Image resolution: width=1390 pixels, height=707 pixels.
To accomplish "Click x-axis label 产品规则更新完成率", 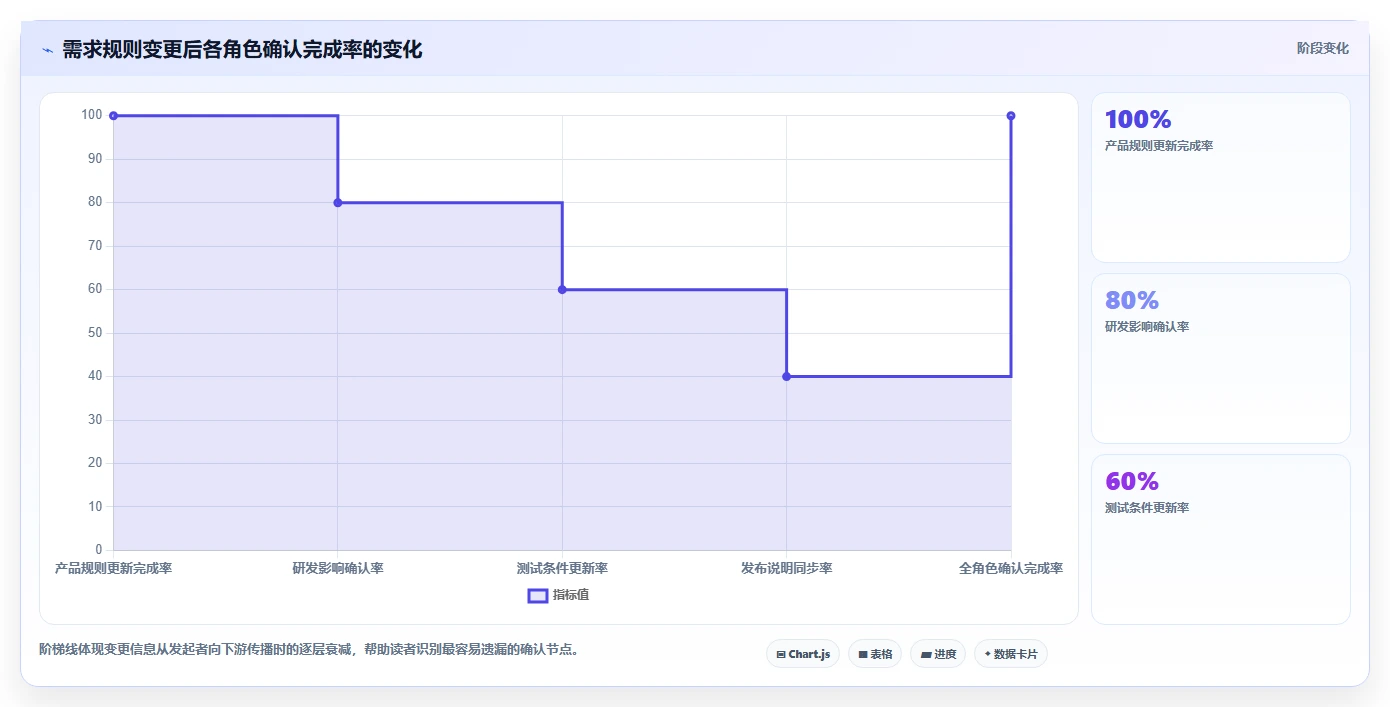I will 113,569.
